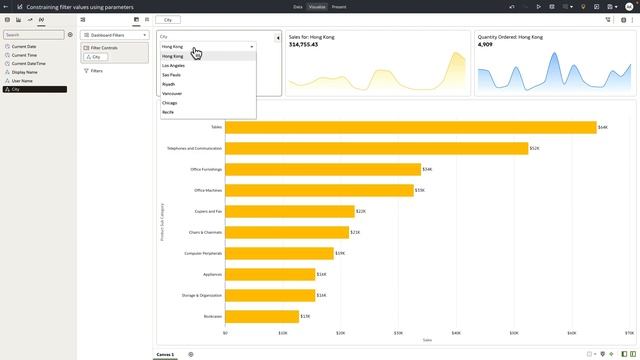Click the refresh data icon in top bar
Screen dimensions: 640x360
552,7
